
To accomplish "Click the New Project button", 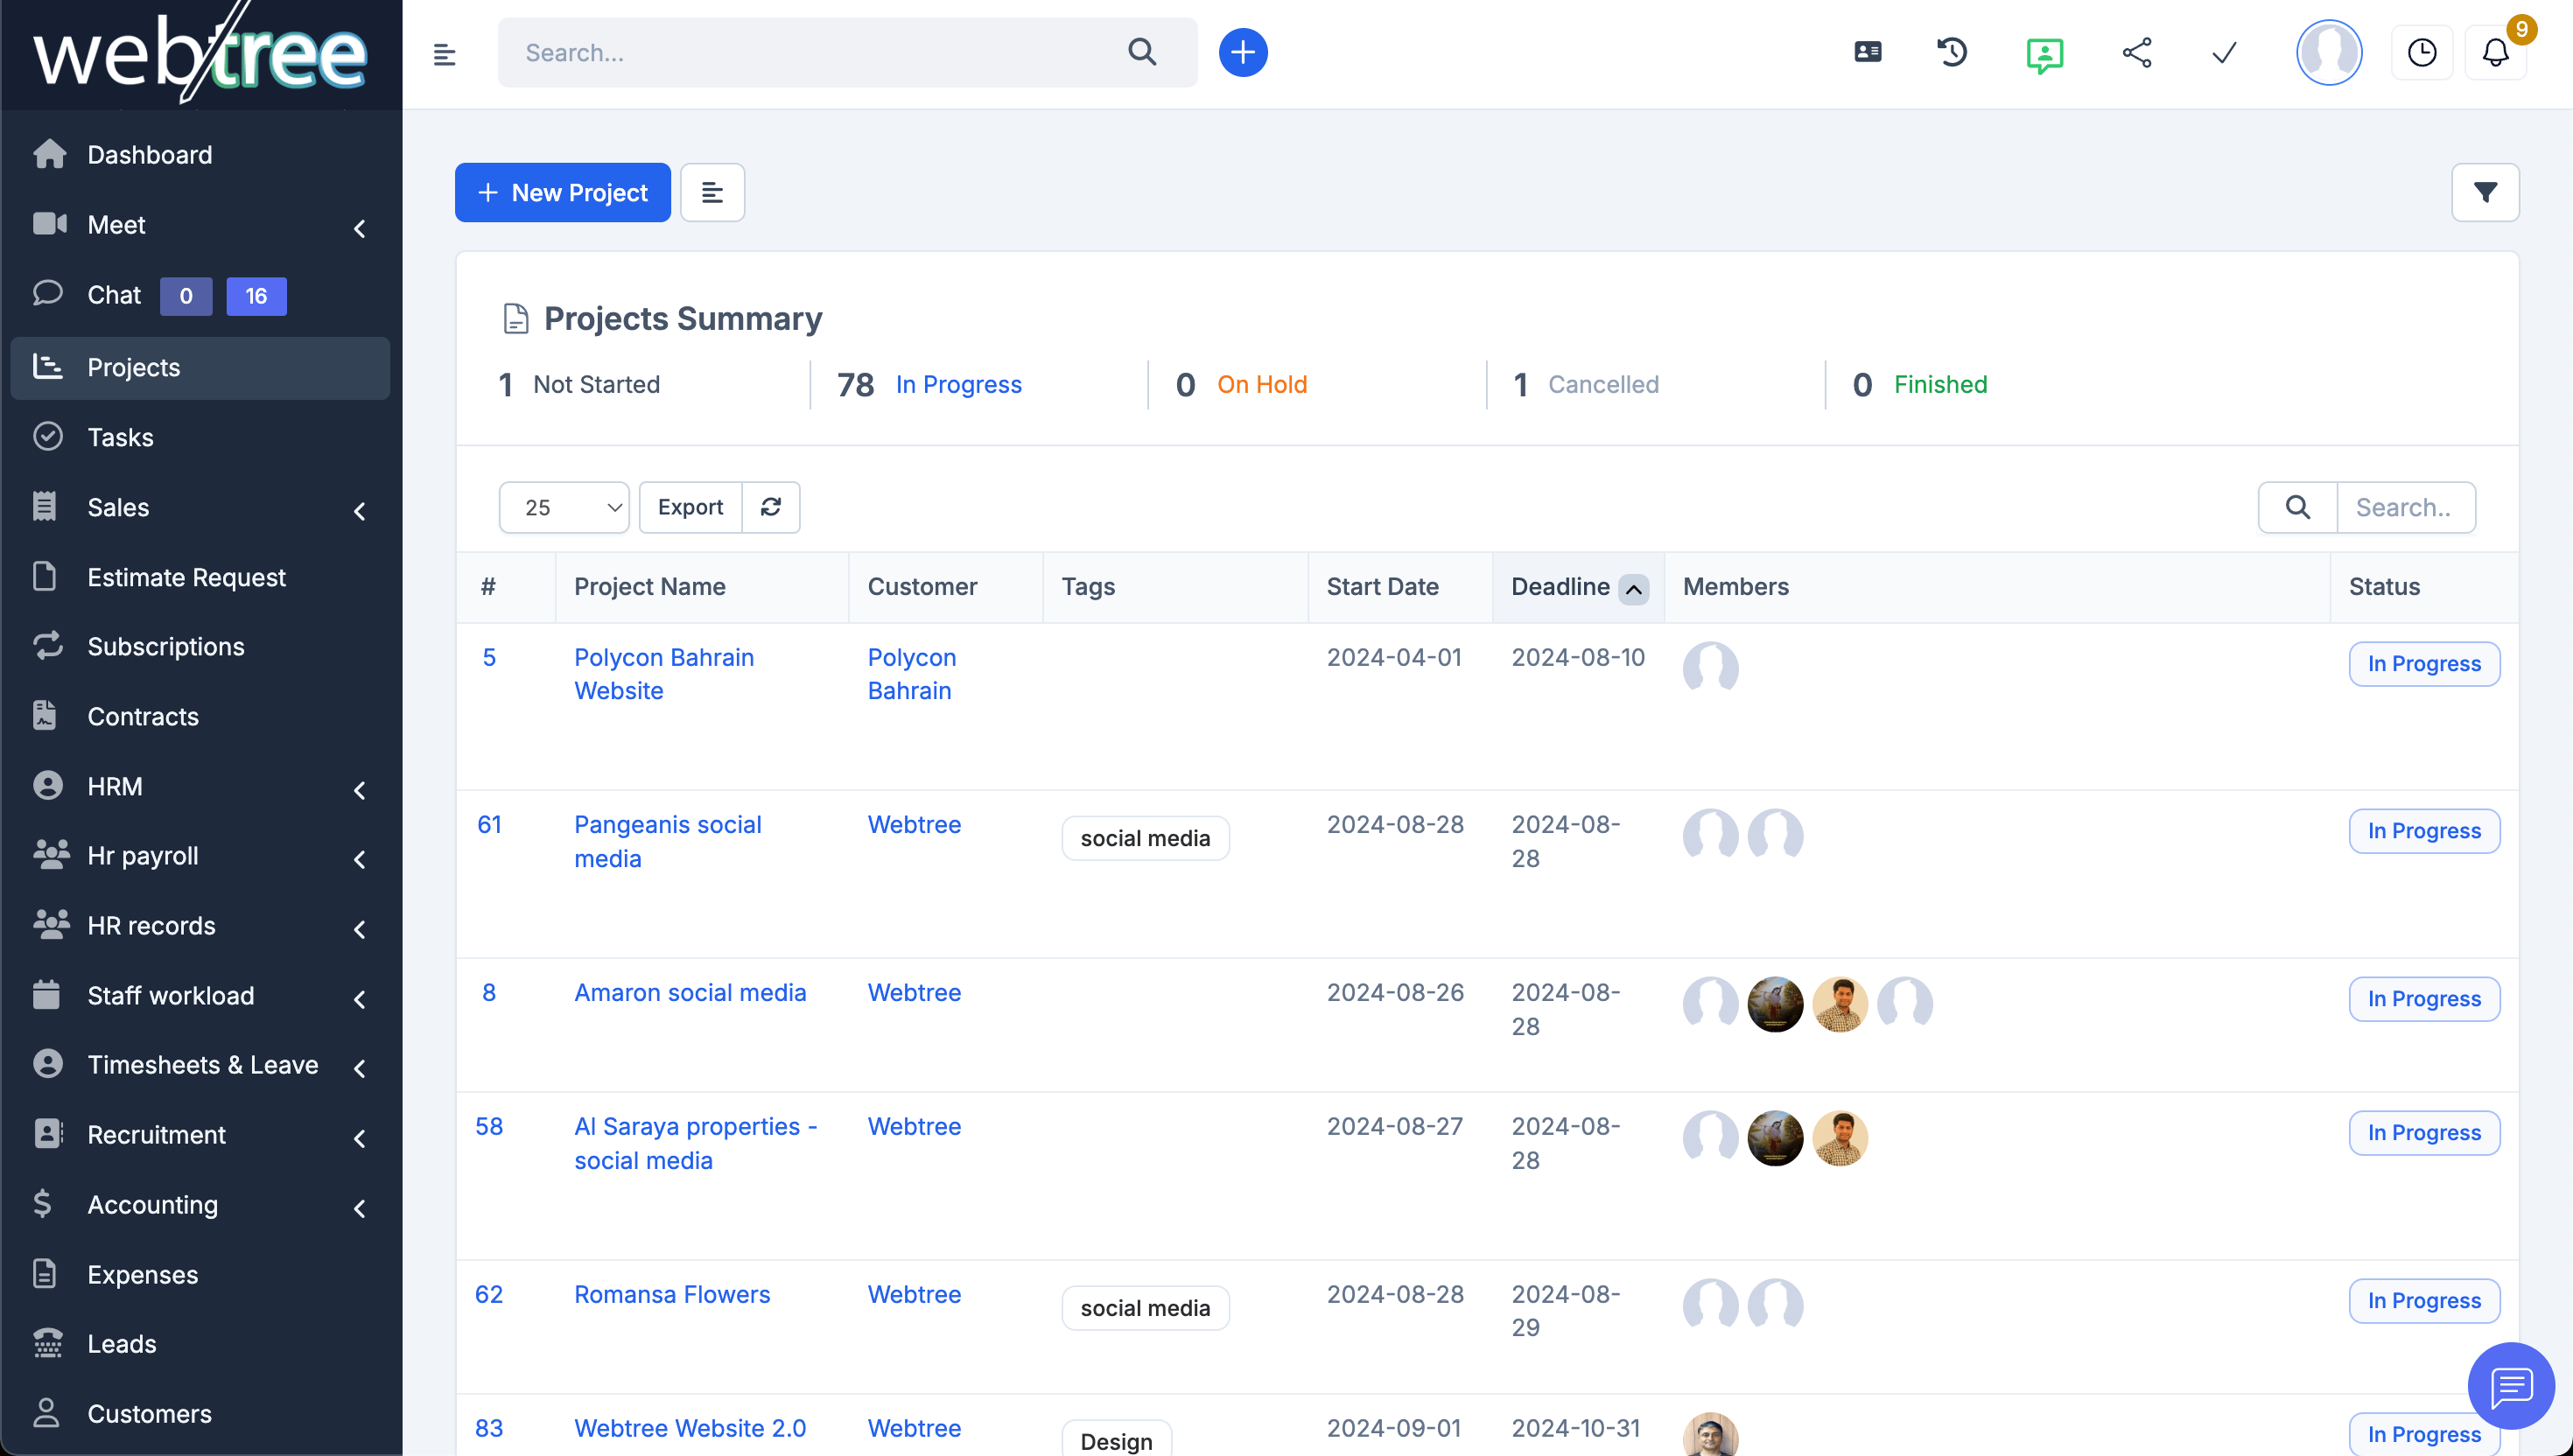I will (563, 192).
